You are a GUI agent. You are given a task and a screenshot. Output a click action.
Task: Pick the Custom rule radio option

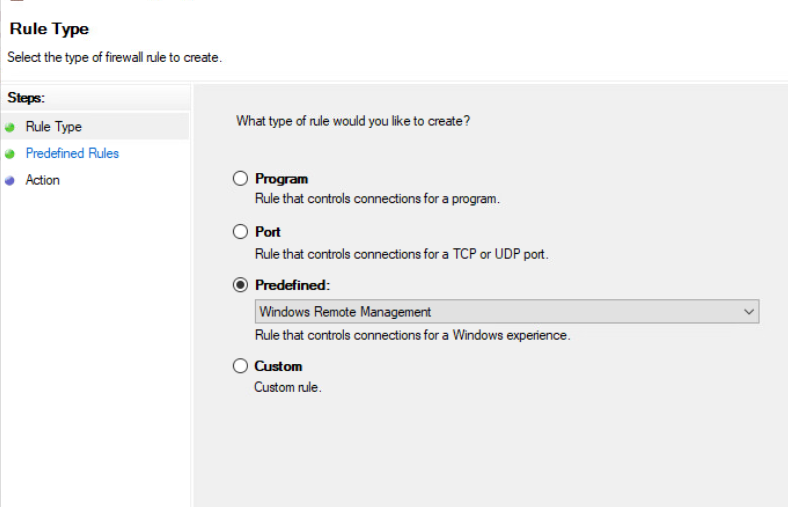(240, 366)
